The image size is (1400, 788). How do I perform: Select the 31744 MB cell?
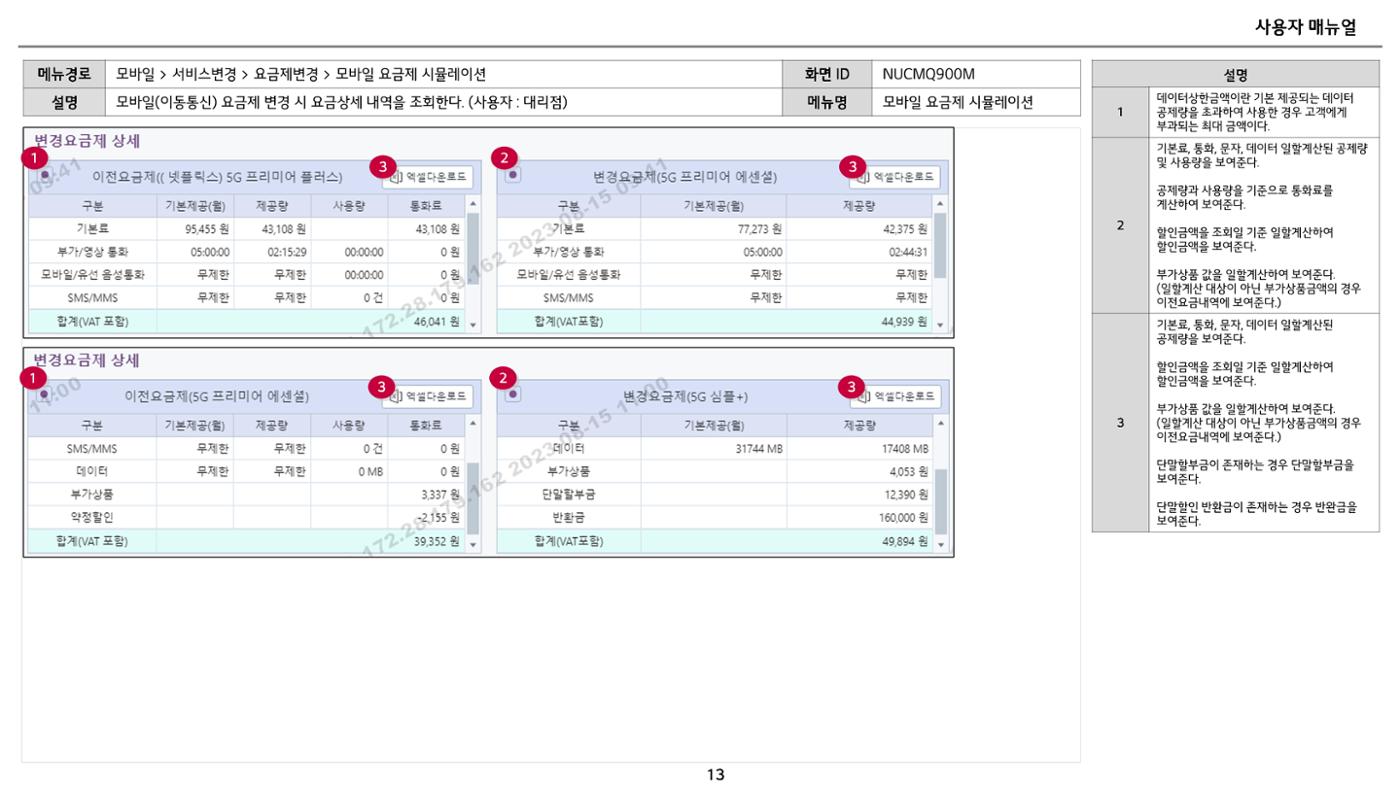point(713,449)
